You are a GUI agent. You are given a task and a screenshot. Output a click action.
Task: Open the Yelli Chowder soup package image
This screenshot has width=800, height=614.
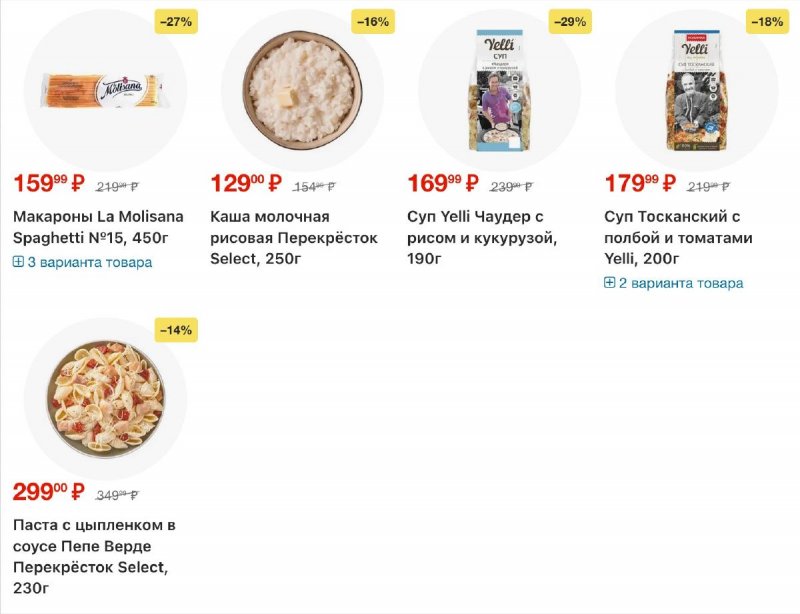pyautogui.click(x=499, y=90)
